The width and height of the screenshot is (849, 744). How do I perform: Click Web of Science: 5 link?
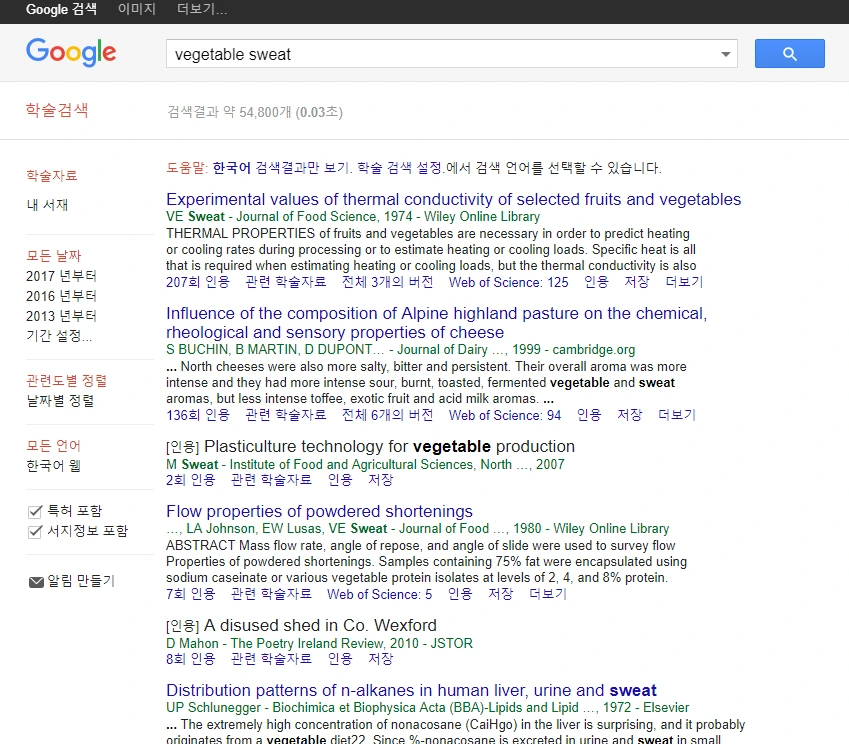click(x=380, y=594)
